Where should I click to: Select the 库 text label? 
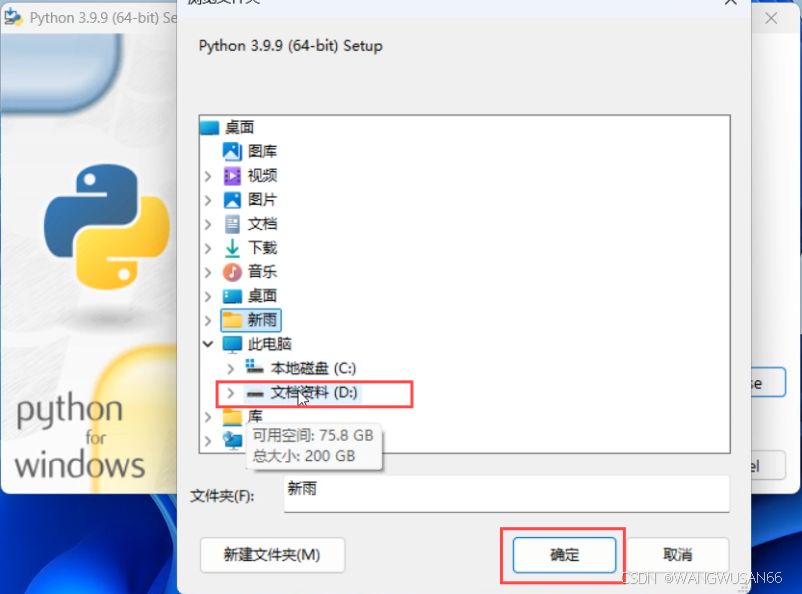coord(255,416)
